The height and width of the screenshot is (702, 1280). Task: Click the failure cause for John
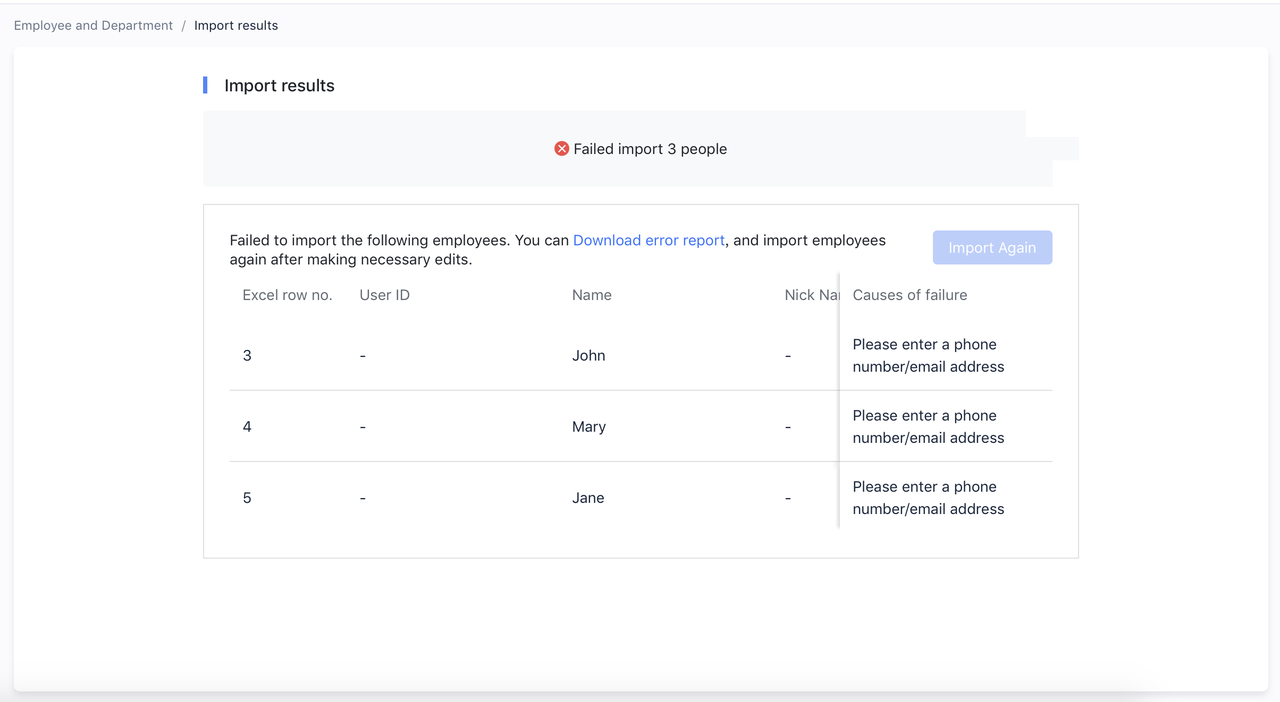pos(928,356)
